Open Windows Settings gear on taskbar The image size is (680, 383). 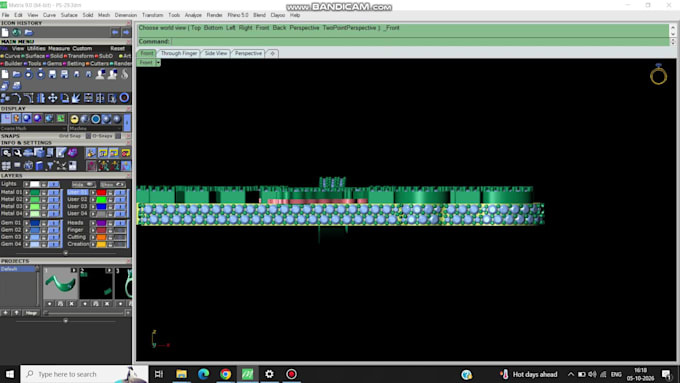pos(269,374)
